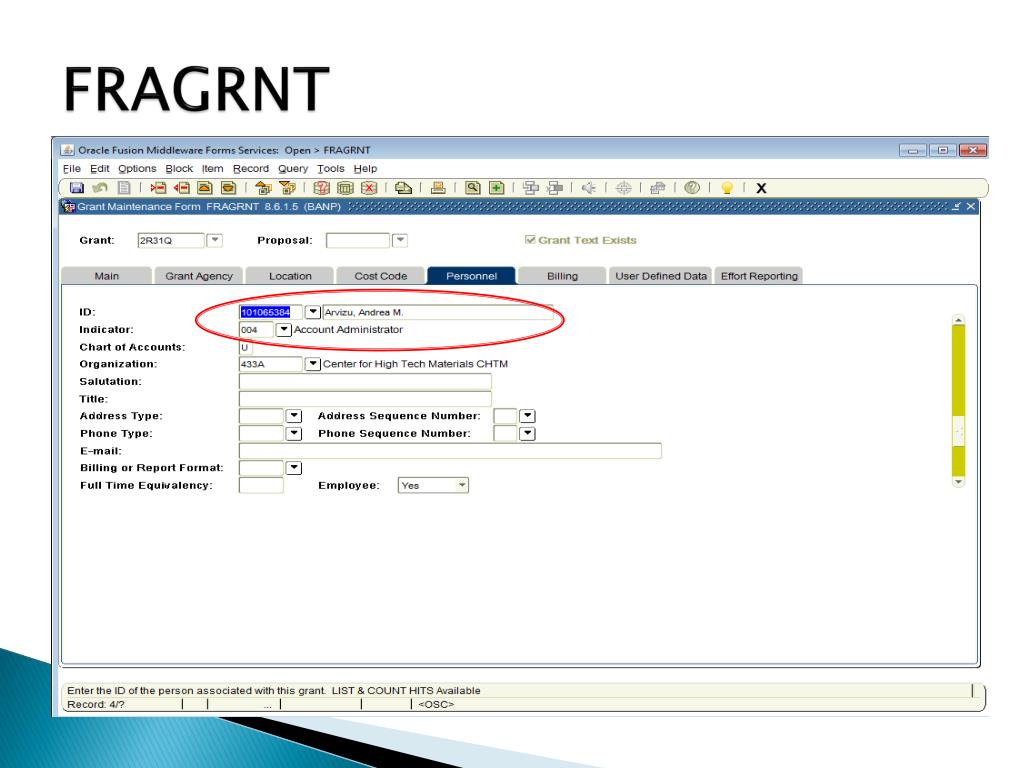
Task: Open the Grant field dropdown arrow
Action: pyautogui.click(x=215, y=240)
